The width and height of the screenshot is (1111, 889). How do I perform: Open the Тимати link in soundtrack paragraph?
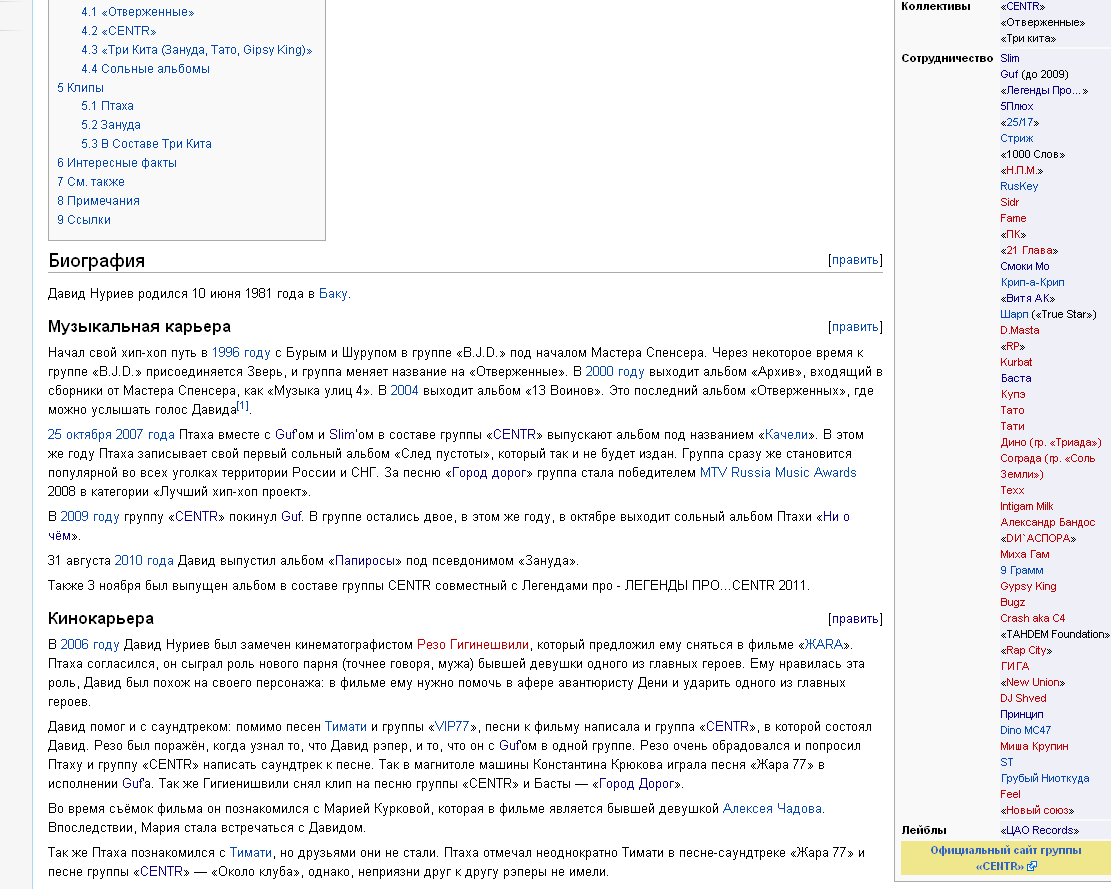(346, 727)
